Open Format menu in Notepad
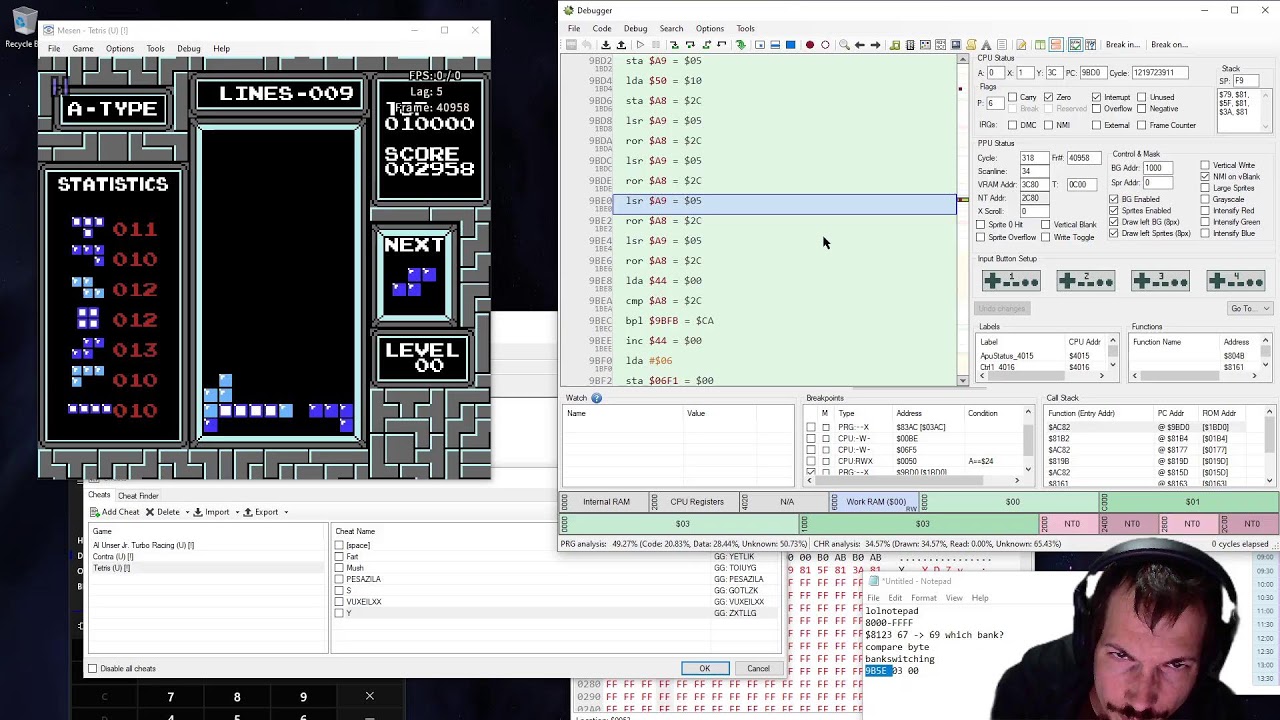The image size is (1280, 720). [924, 598]
